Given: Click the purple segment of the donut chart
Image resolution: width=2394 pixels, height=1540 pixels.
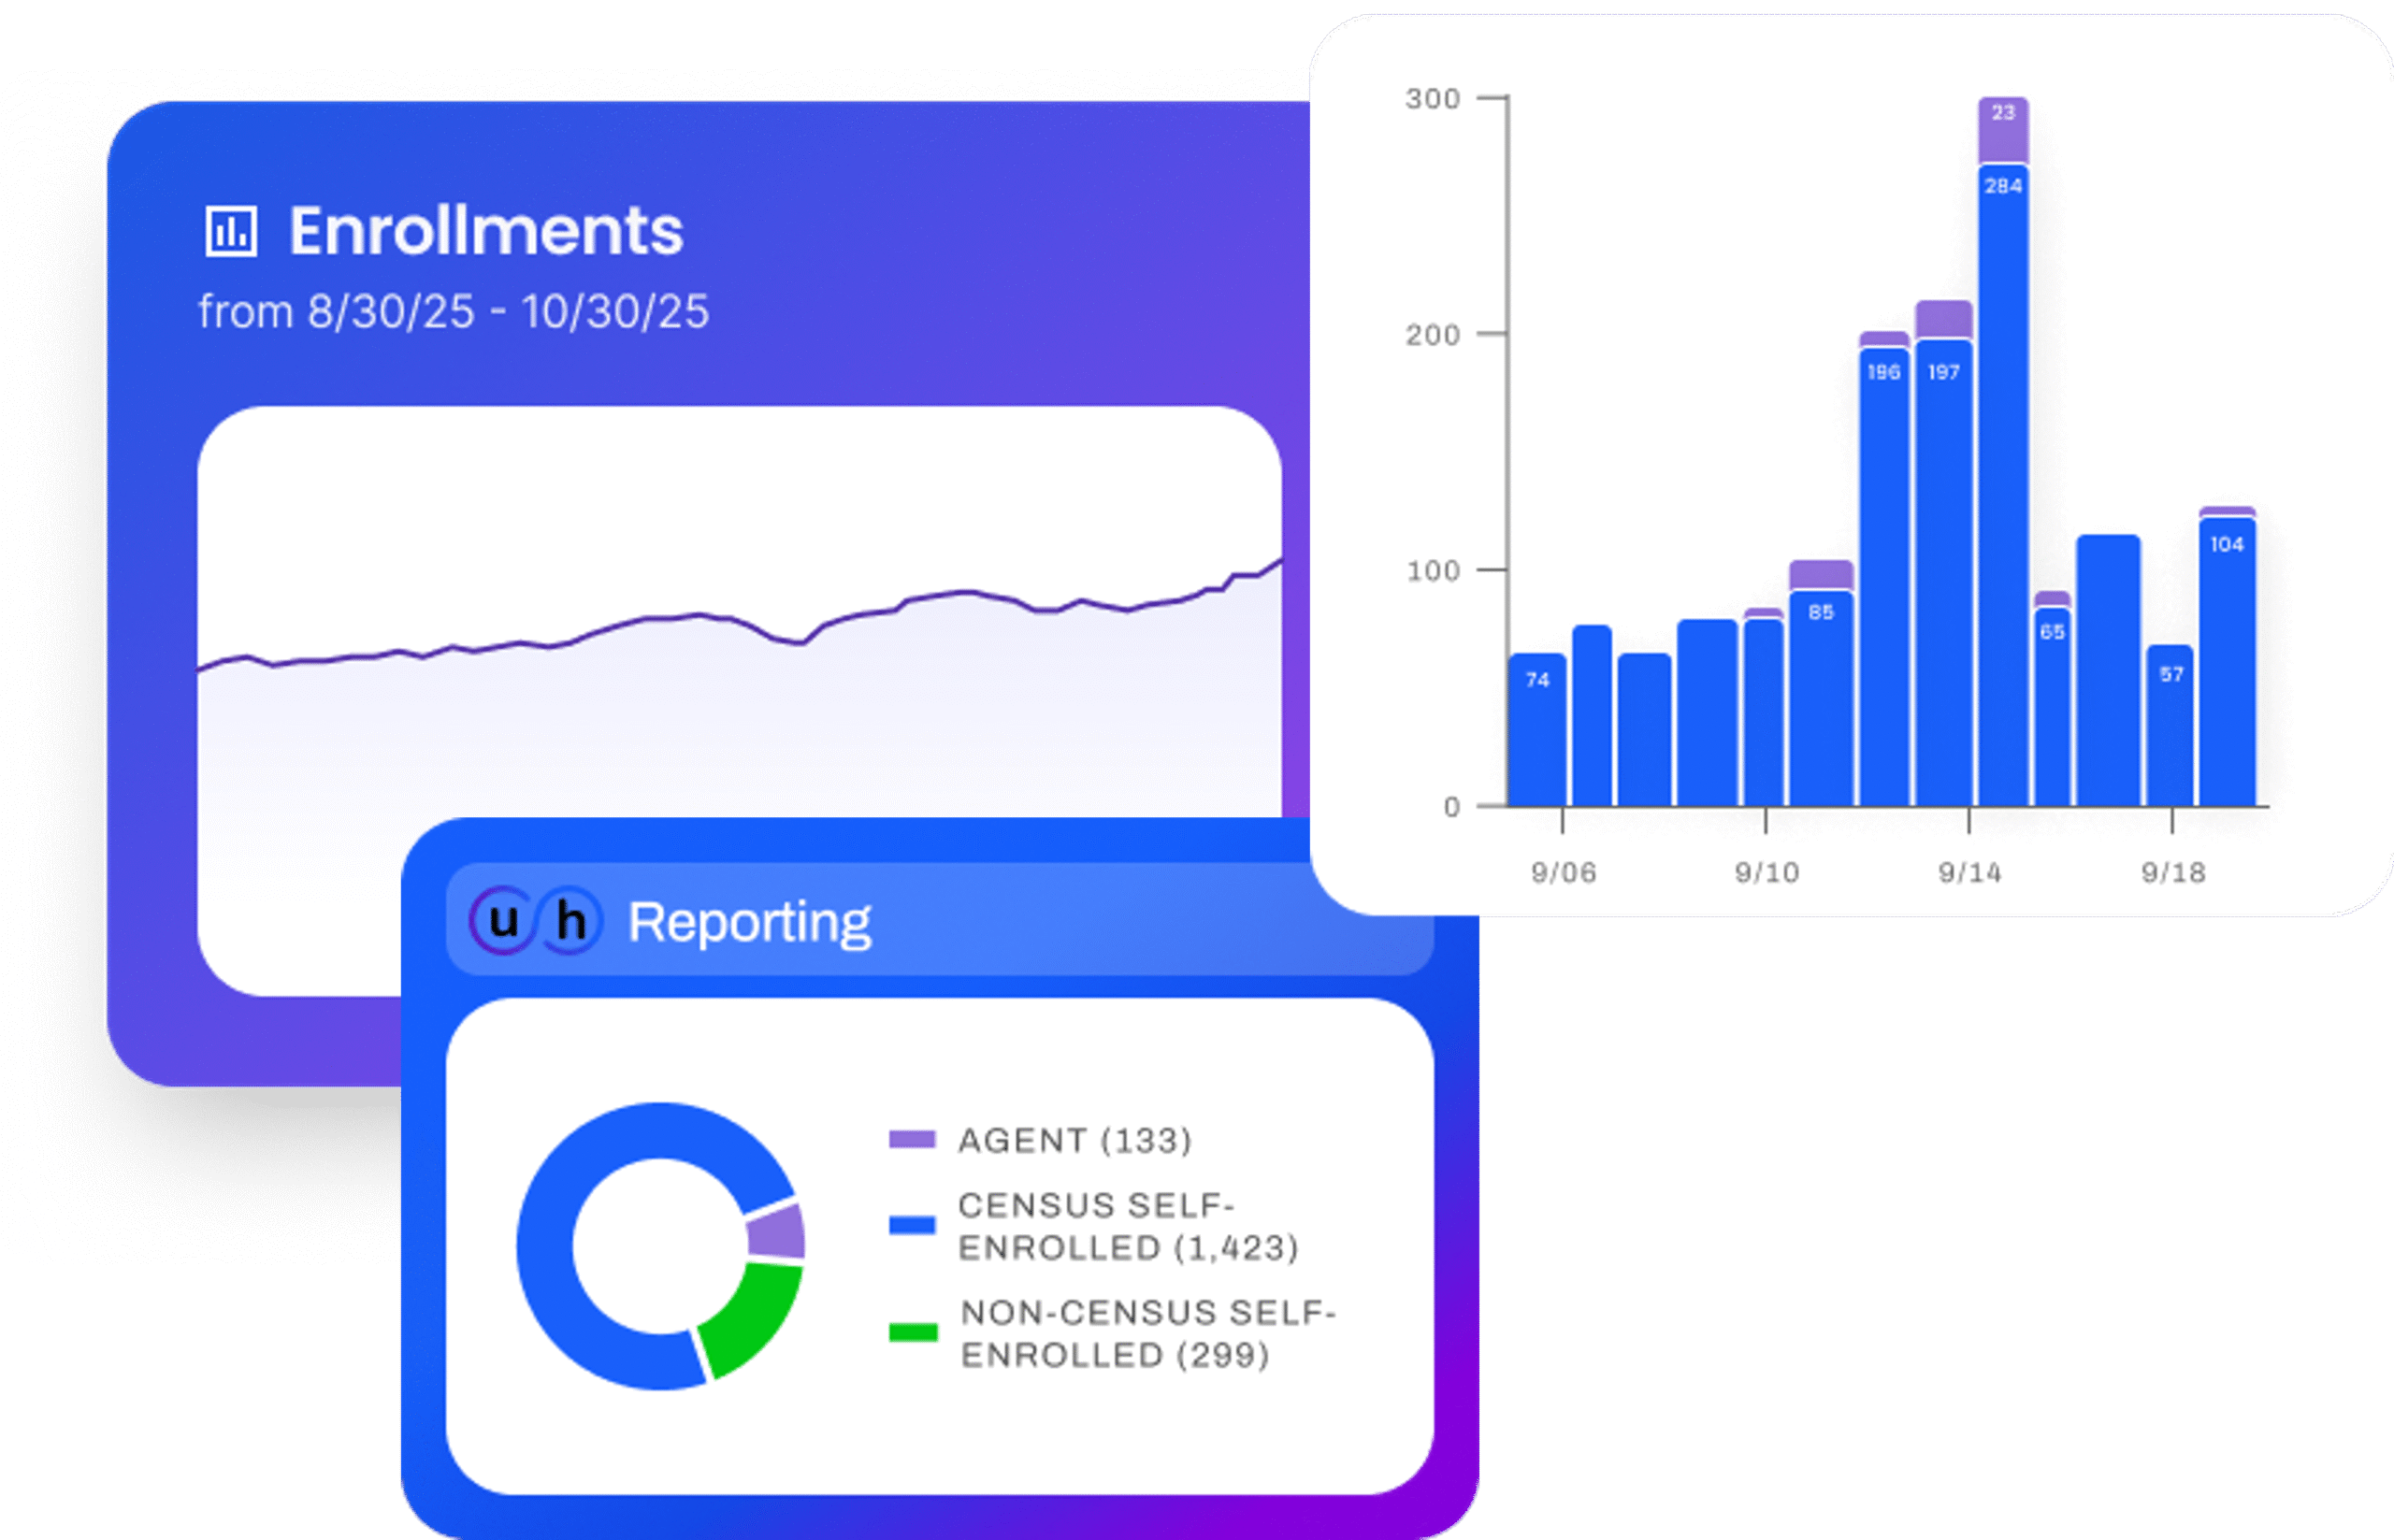Looking at the screenshot, I should [778, 1231].
